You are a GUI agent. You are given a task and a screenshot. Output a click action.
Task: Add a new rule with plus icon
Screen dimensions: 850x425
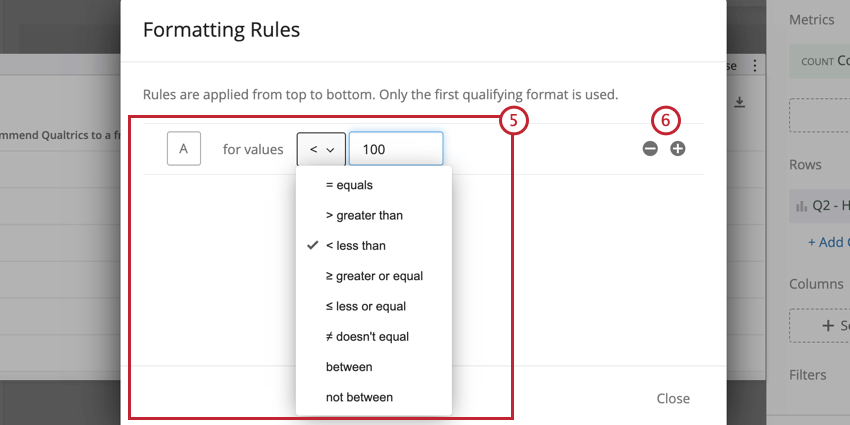point(678,149)
